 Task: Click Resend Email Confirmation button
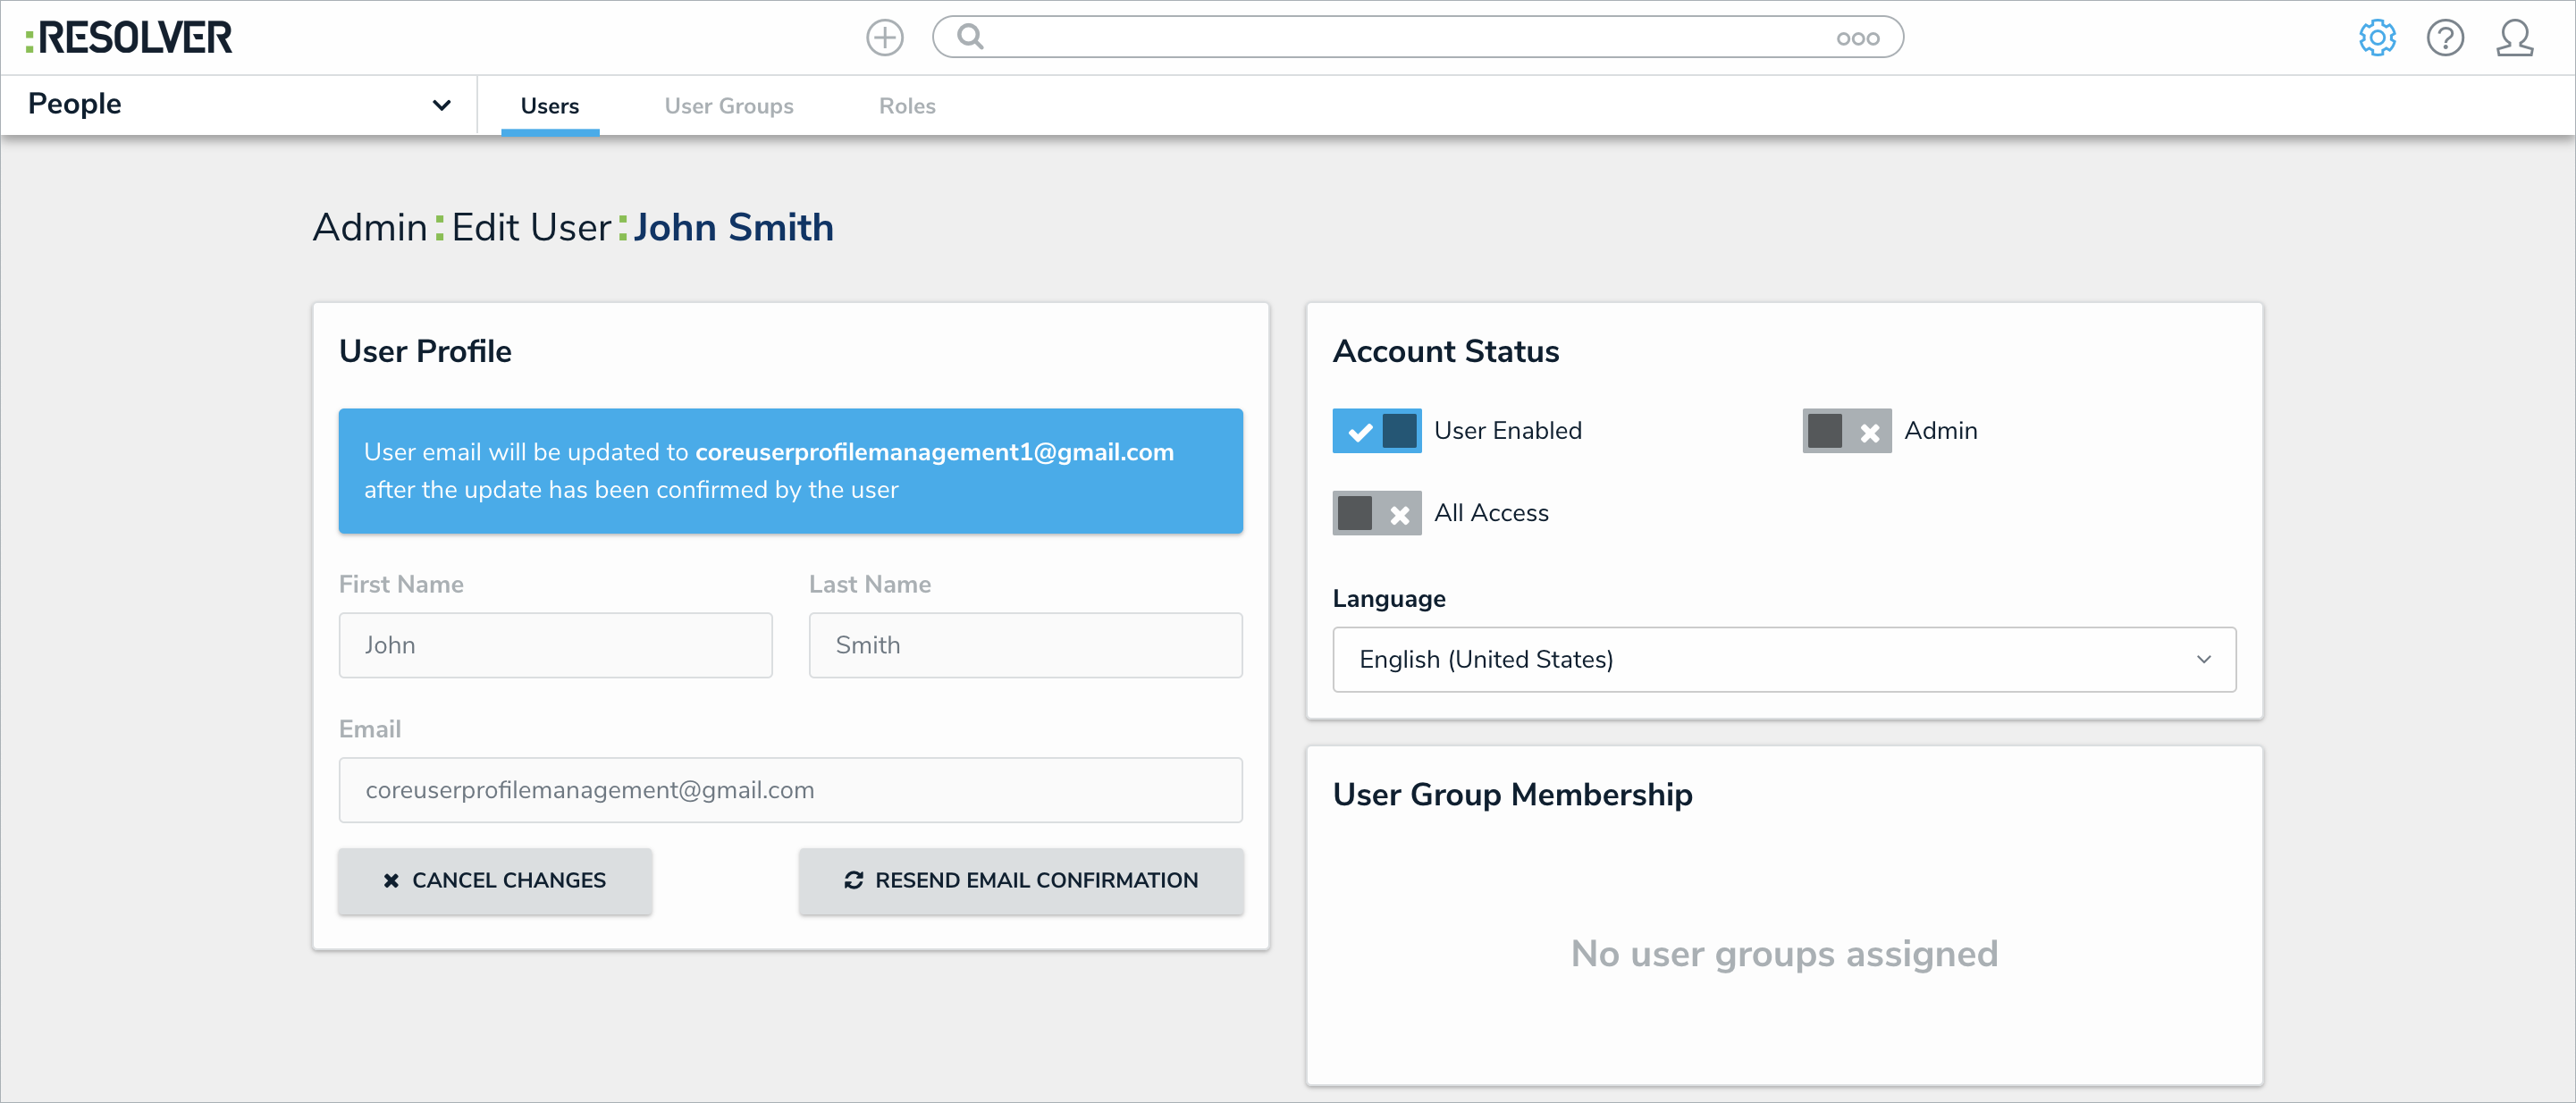[x=1020, y=880]
